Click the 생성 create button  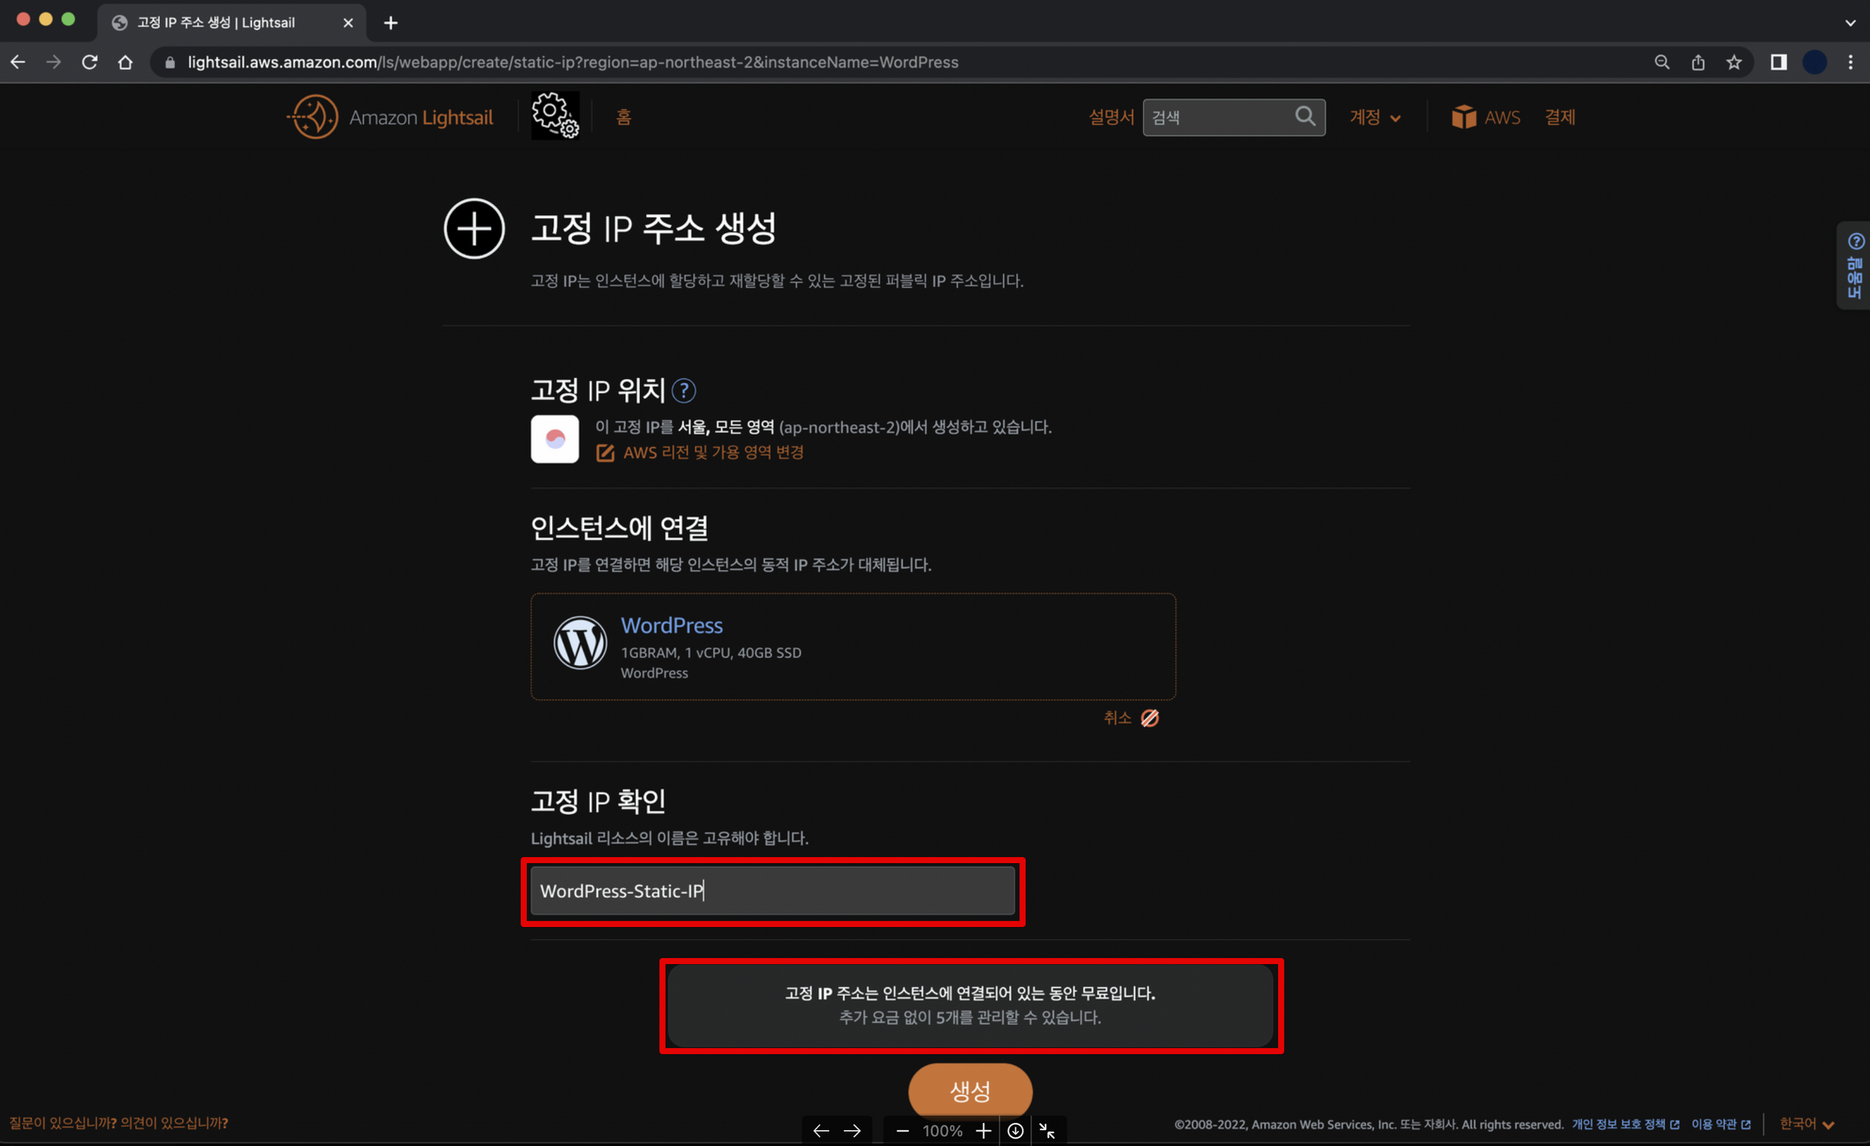click(x=970, y=1090)
